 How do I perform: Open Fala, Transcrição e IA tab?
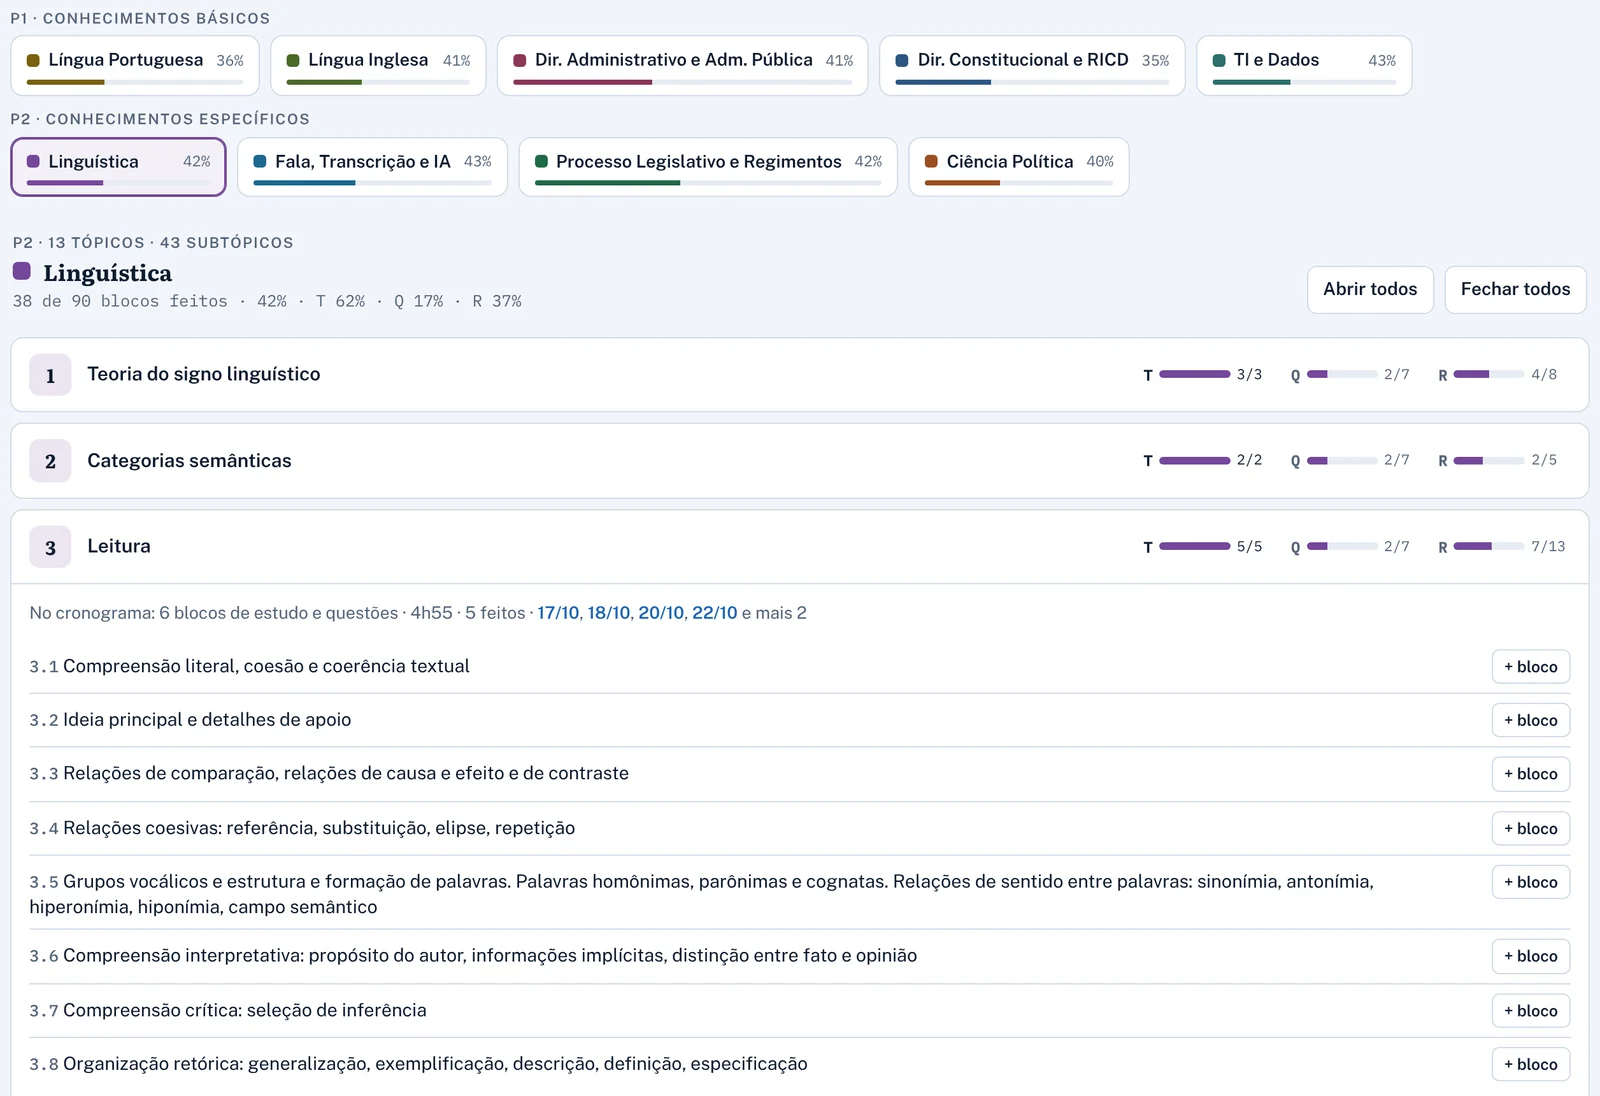372,167
